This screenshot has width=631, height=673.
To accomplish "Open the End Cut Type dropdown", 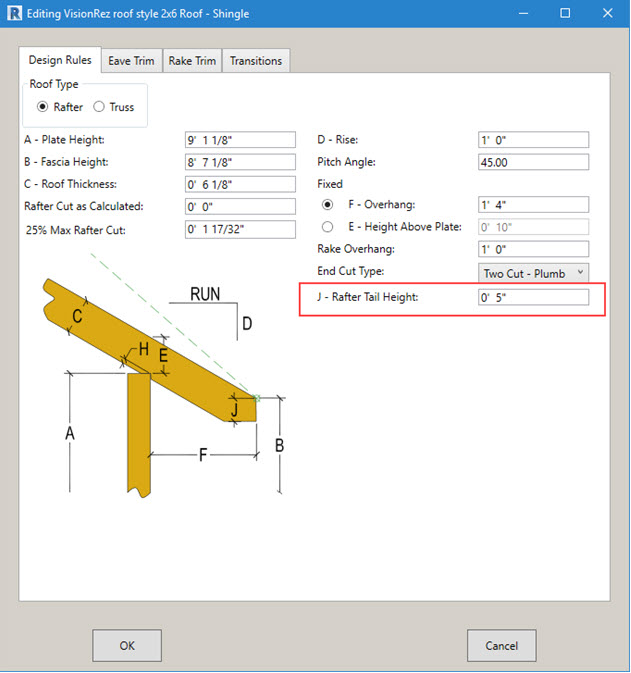I will pos(533,272).
